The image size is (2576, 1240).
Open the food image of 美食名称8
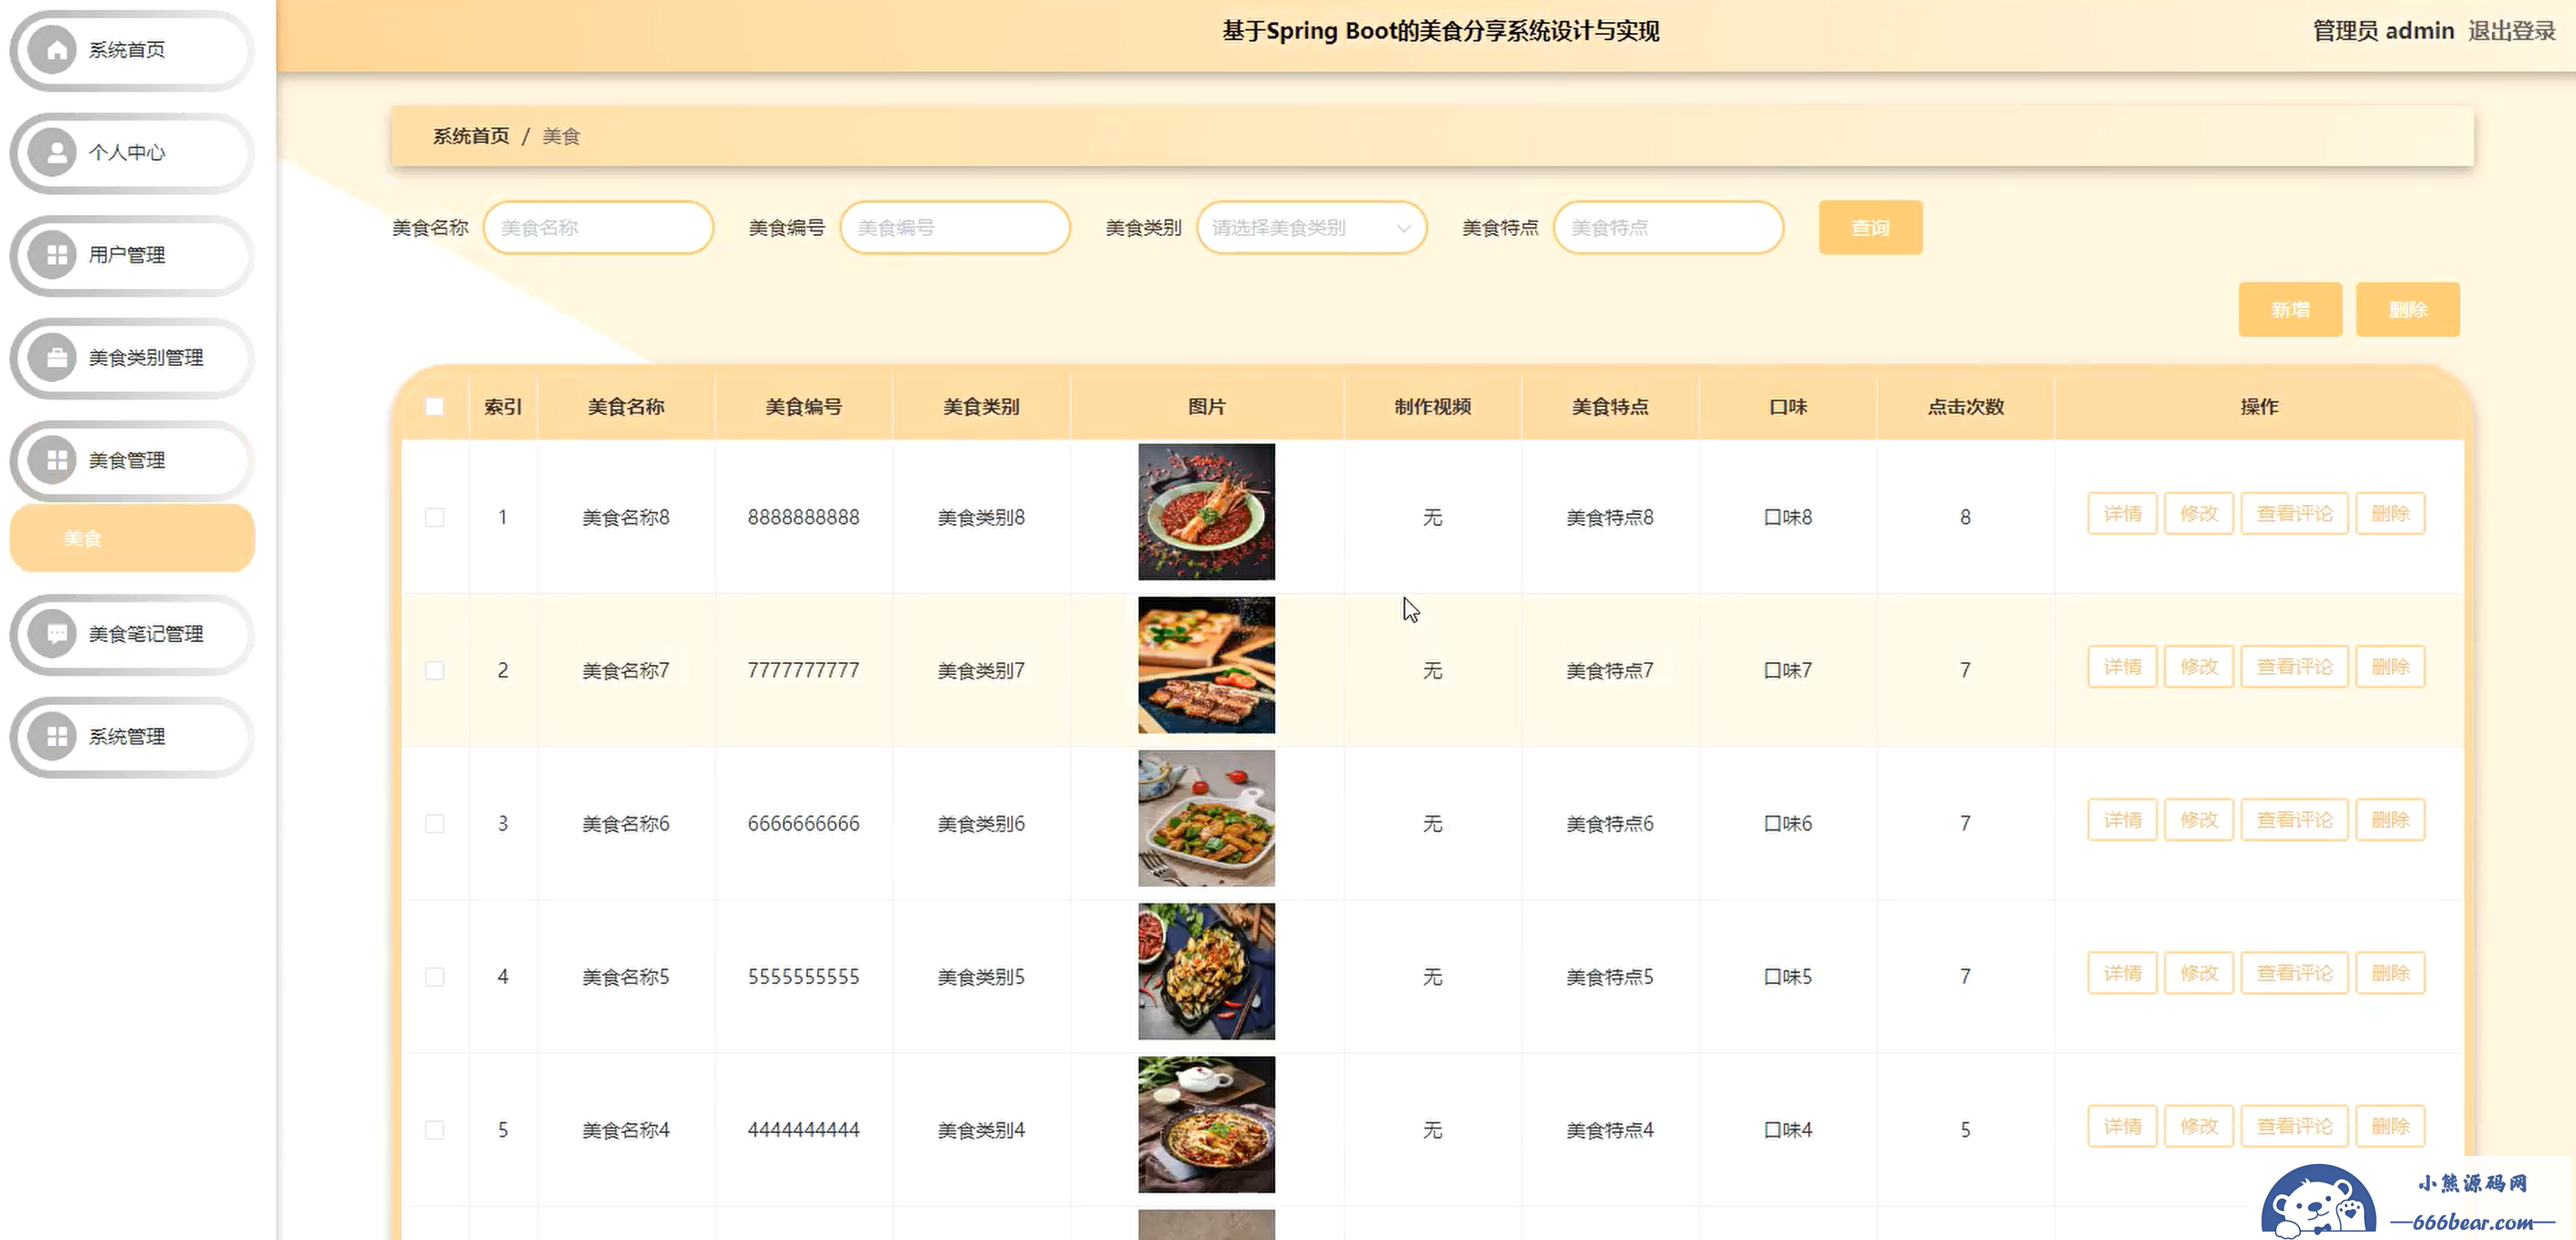click(1206, 512)
